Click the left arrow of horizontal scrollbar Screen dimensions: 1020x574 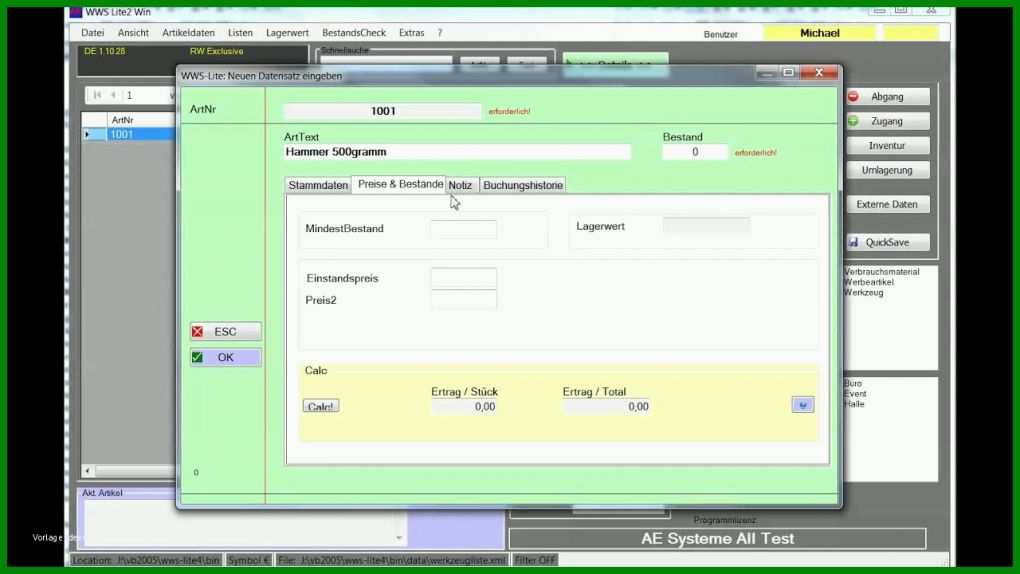pyautogui.click(x=87, y=471)
